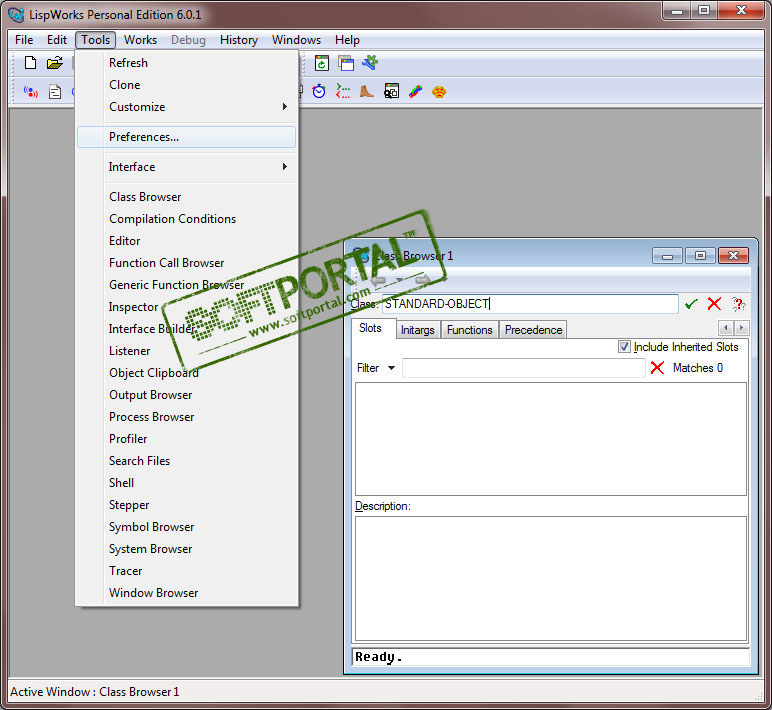Open Window Browser from the Tools menu
The height and width of the screenshot is (710, 772).
tap(187, 593)
